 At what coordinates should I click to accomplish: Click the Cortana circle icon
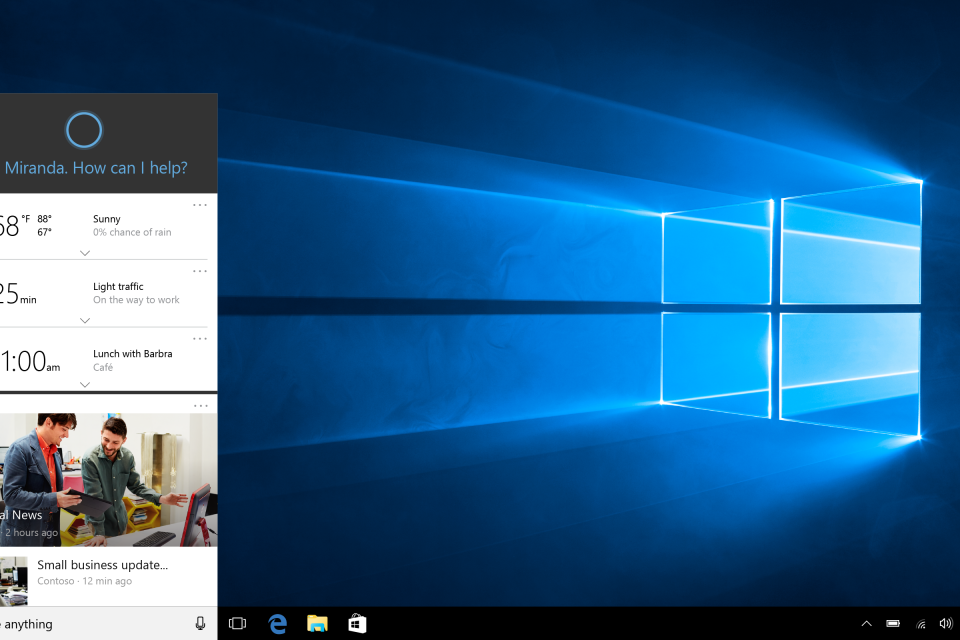[84, 130]
